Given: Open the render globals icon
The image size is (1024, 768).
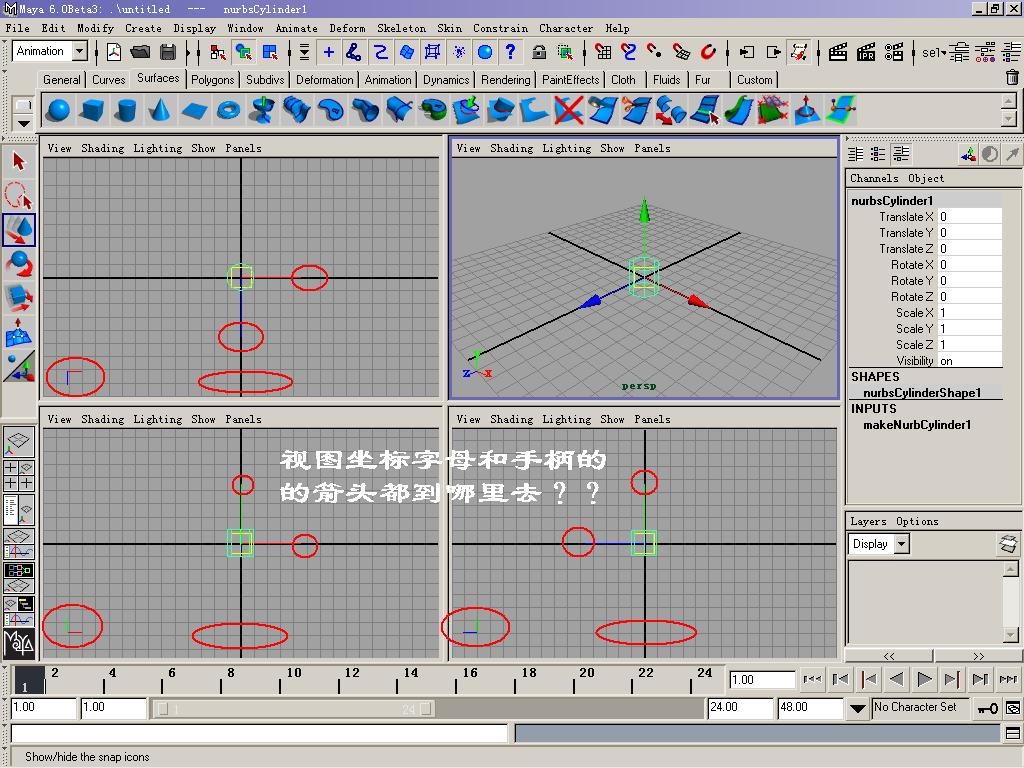Looking at the screenshot, I should pyautogui.click(x=893, y=52).
